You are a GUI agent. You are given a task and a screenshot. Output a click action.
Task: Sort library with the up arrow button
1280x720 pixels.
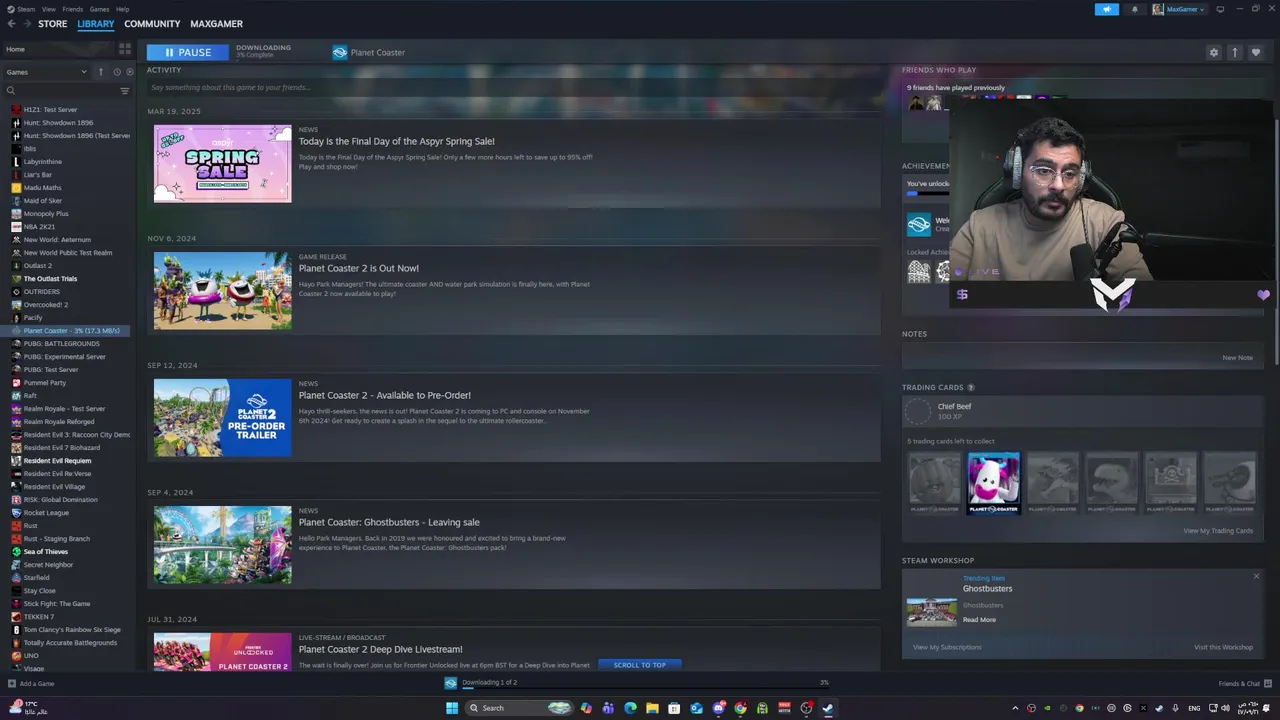click(x=100, y=72)
